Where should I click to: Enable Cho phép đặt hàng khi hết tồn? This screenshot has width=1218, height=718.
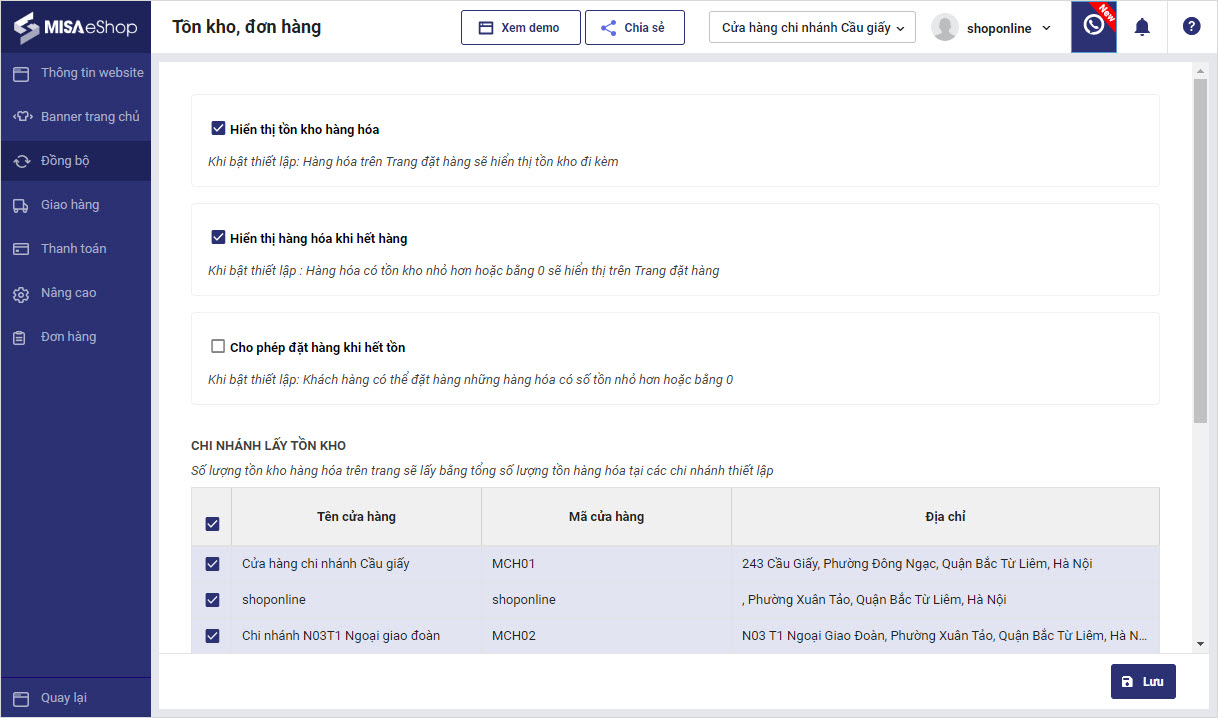[x=218, y=347]
